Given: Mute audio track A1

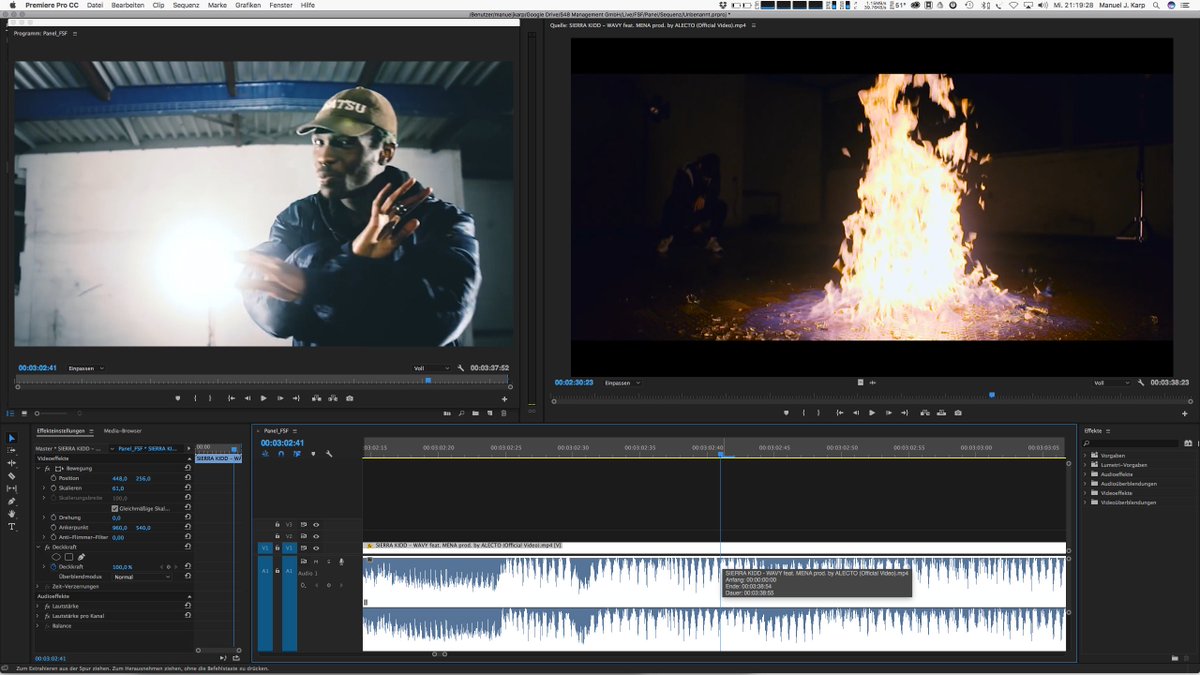Looking at the screenshot, I should pos(316,562).
